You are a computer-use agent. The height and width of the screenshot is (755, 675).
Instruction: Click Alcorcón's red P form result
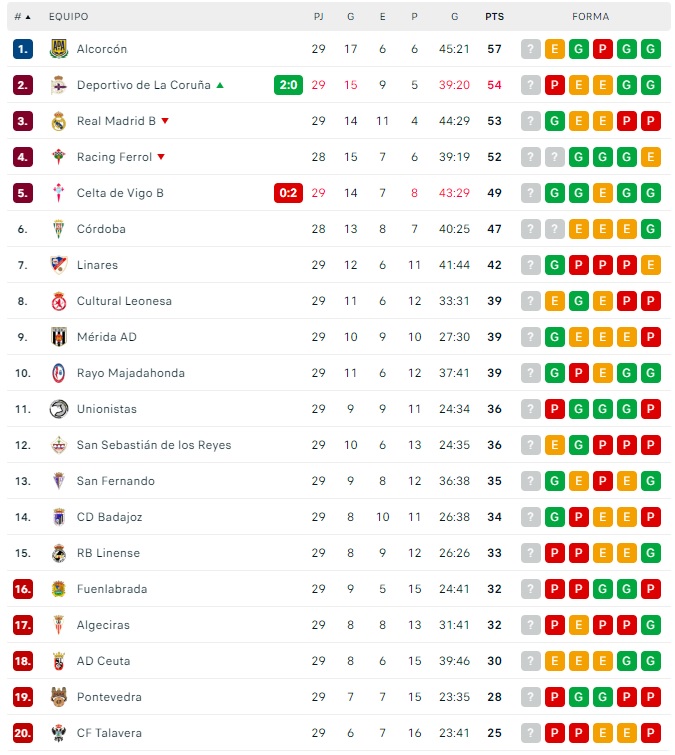click(x=602, y=49)
